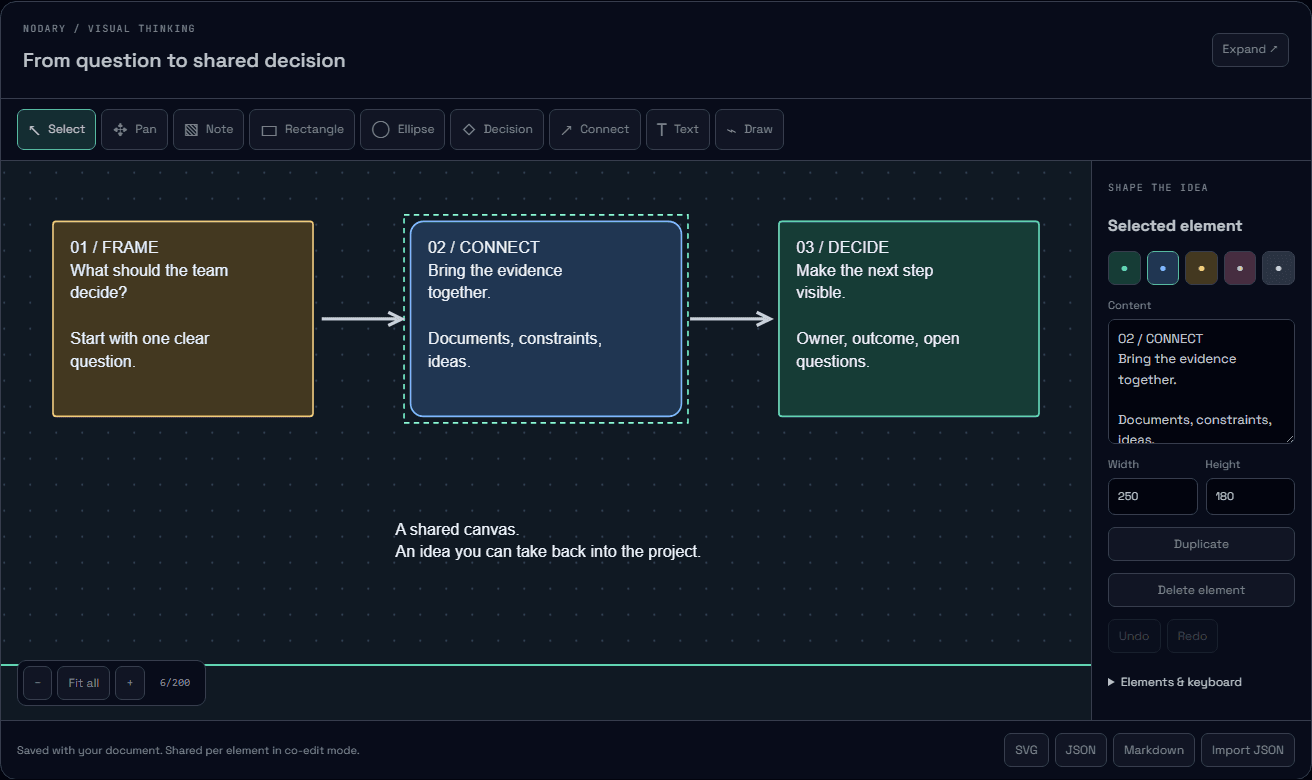Duplicate the selected element
The image size is (1312, 780).
[x=1201, y=544]
